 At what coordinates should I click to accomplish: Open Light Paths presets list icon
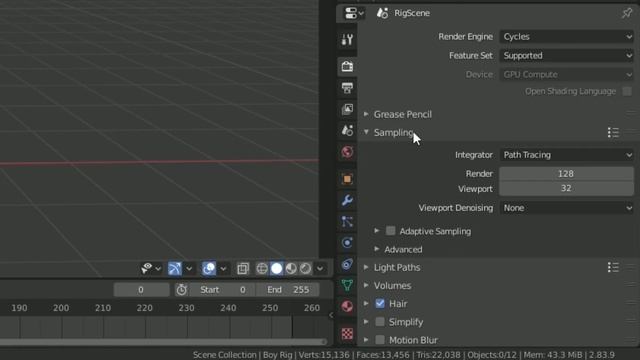click(613, 267)
